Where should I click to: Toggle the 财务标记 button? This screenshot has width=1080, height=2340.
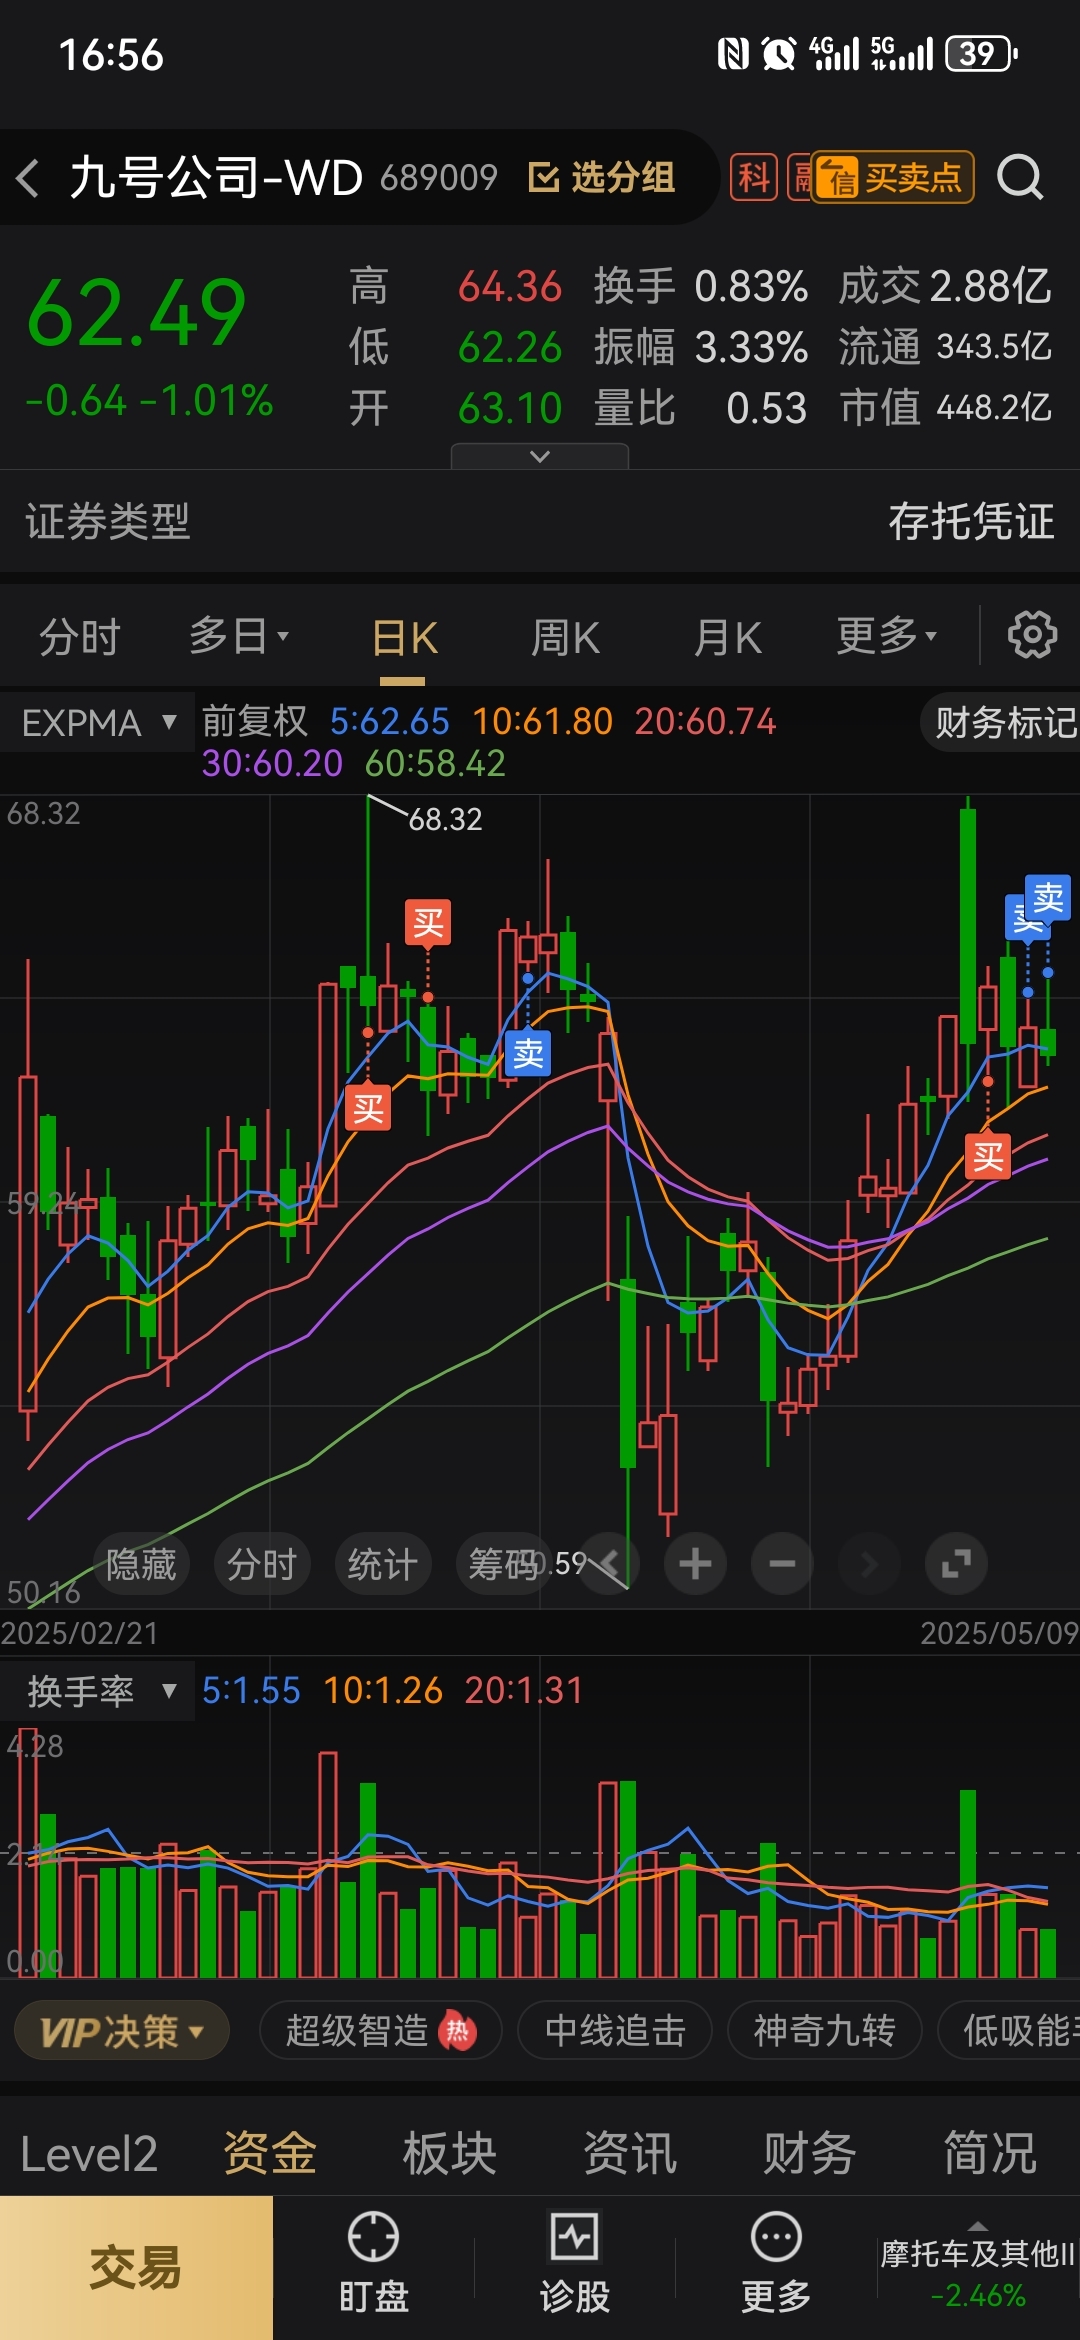click(x=1002, y=722)
